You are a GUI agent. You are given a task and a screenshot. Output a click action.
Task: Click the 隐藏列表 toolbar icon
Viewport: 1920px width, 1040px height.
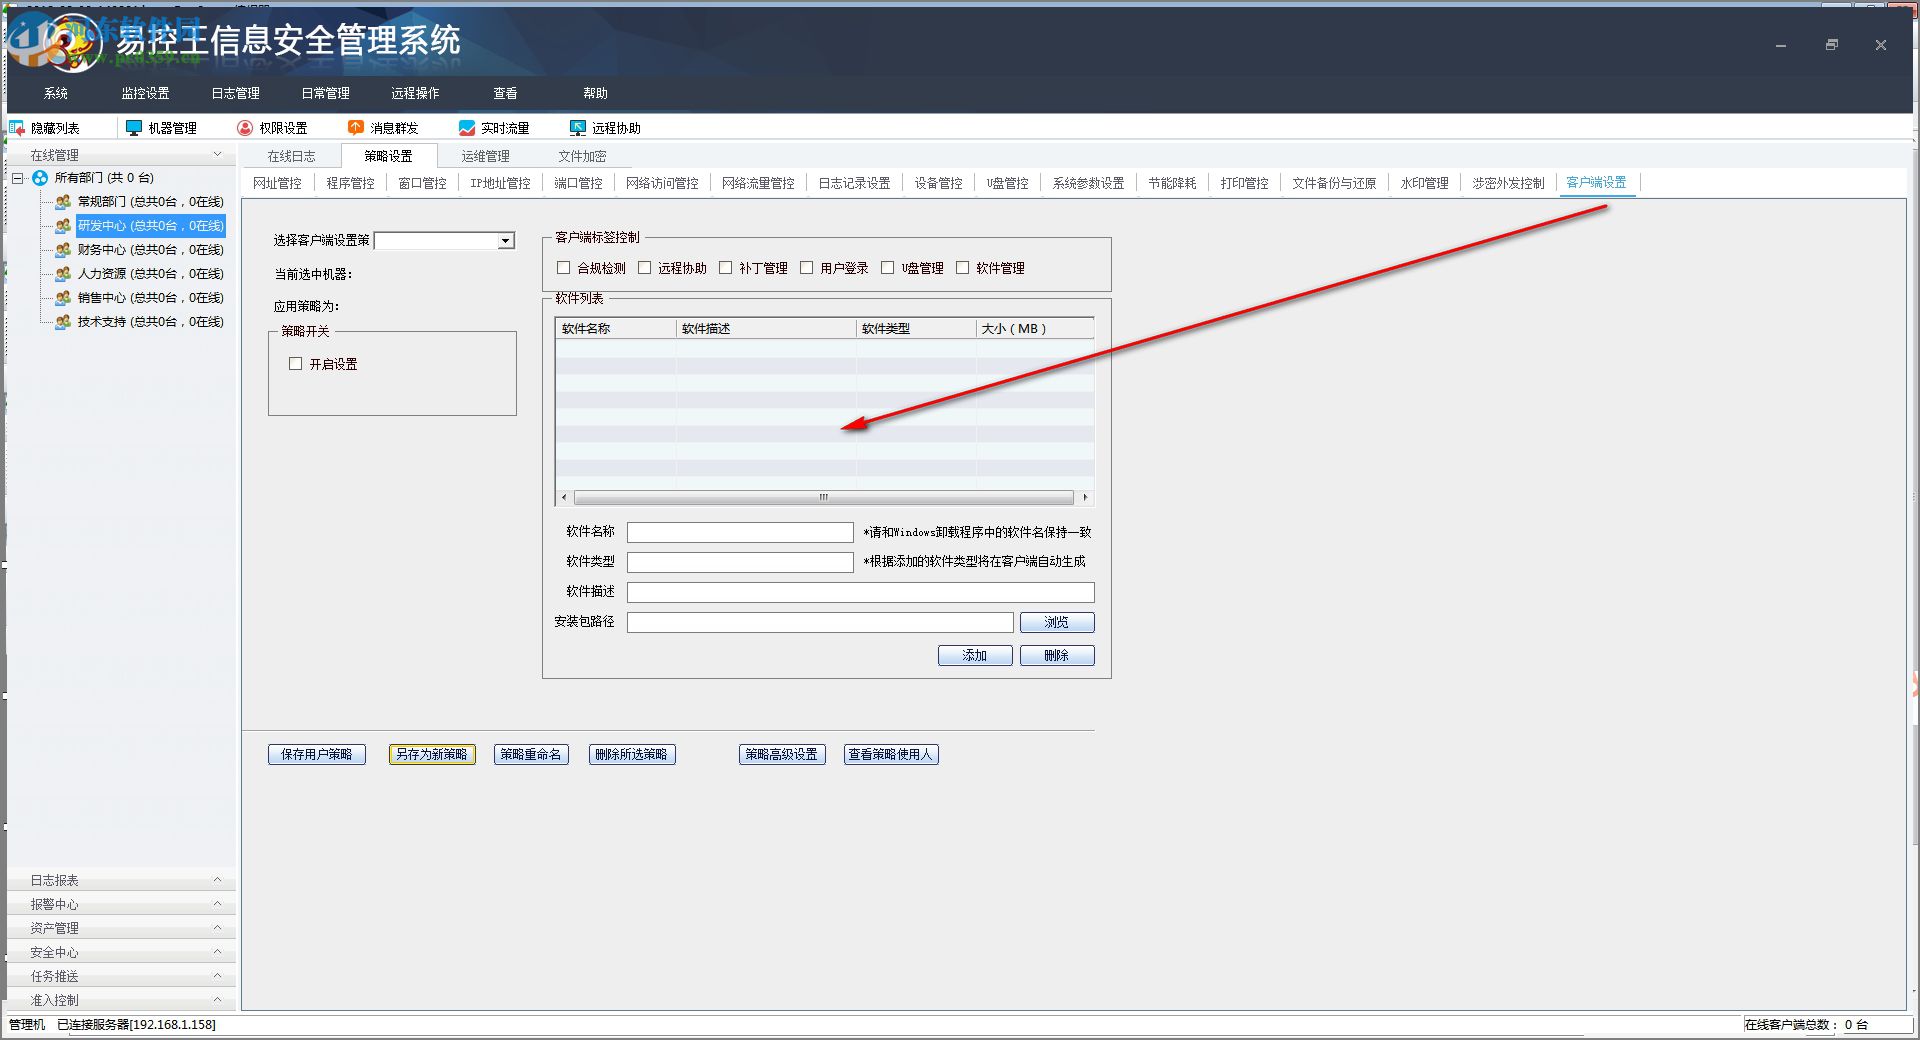tap(17, 128)
